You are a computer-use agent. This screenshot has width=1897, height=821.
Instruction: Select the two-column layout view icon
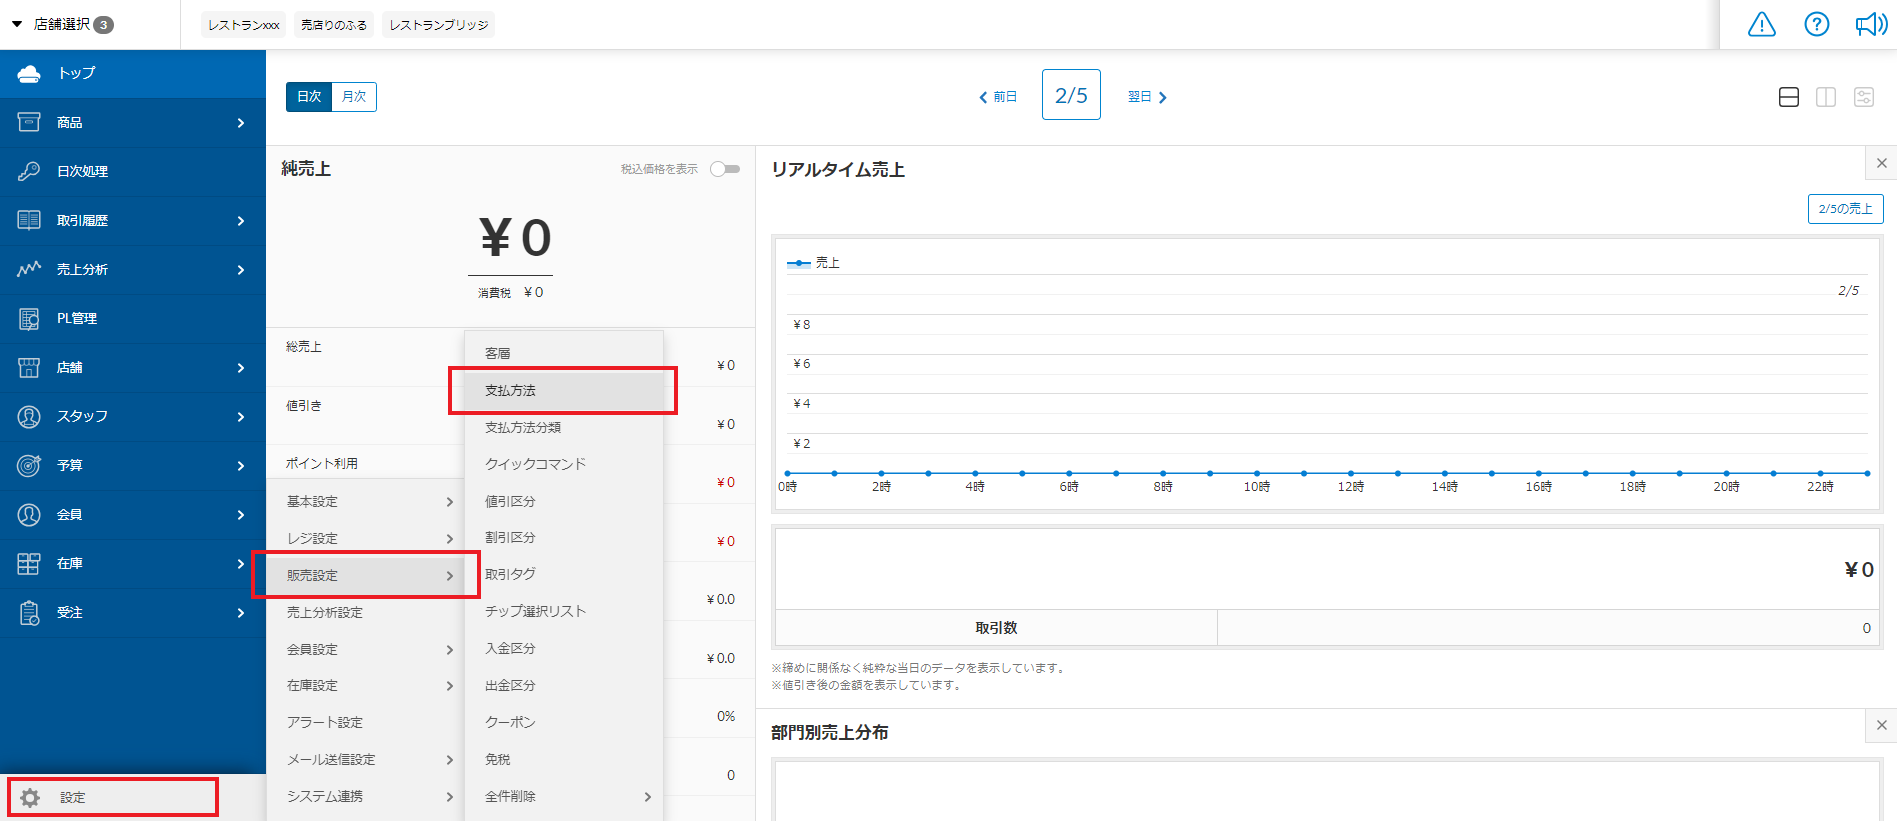[x=1826, y=97]
